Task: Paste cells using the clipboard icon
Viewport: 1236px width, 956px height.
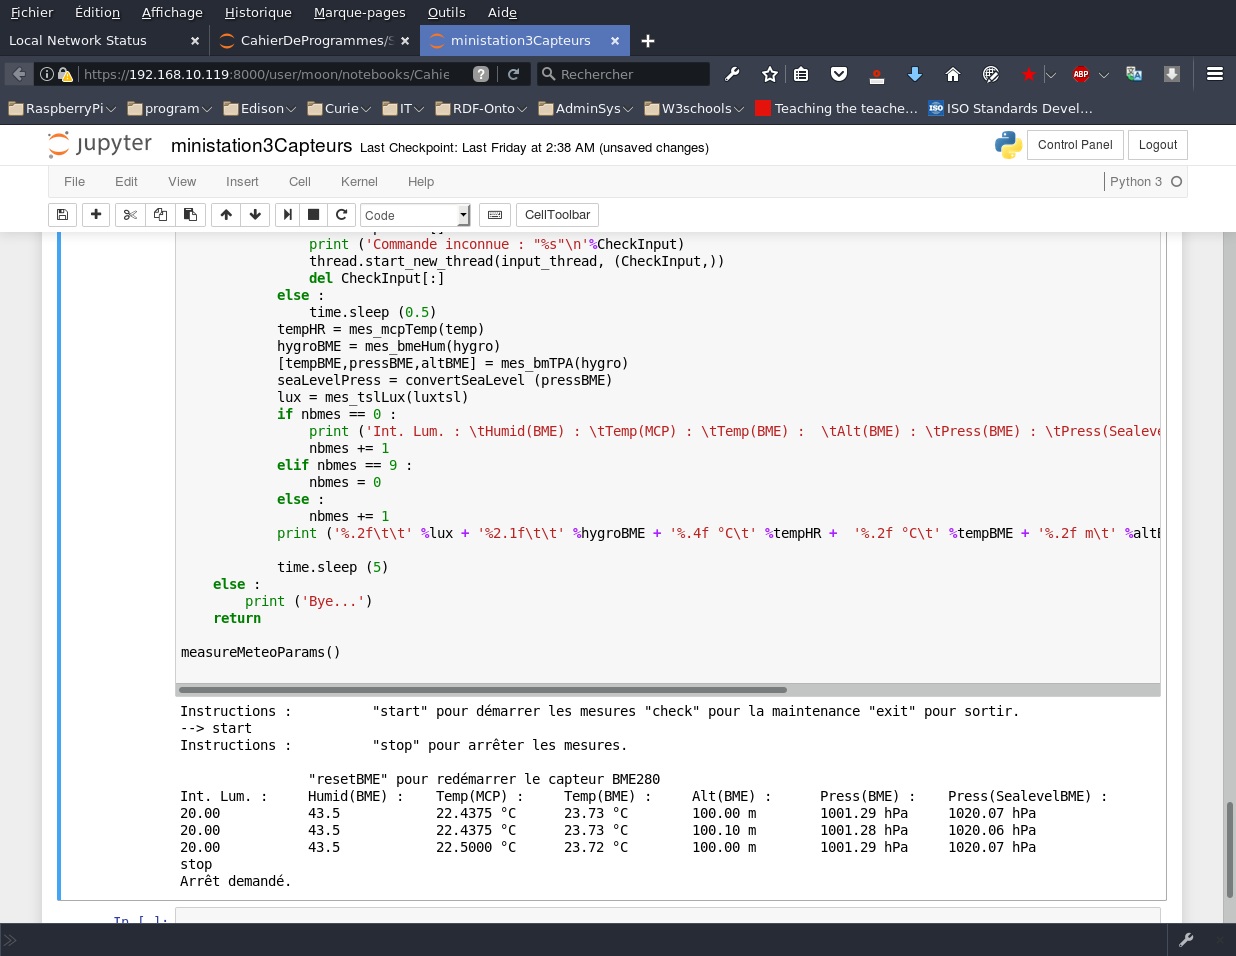Action: click(190, 215)
